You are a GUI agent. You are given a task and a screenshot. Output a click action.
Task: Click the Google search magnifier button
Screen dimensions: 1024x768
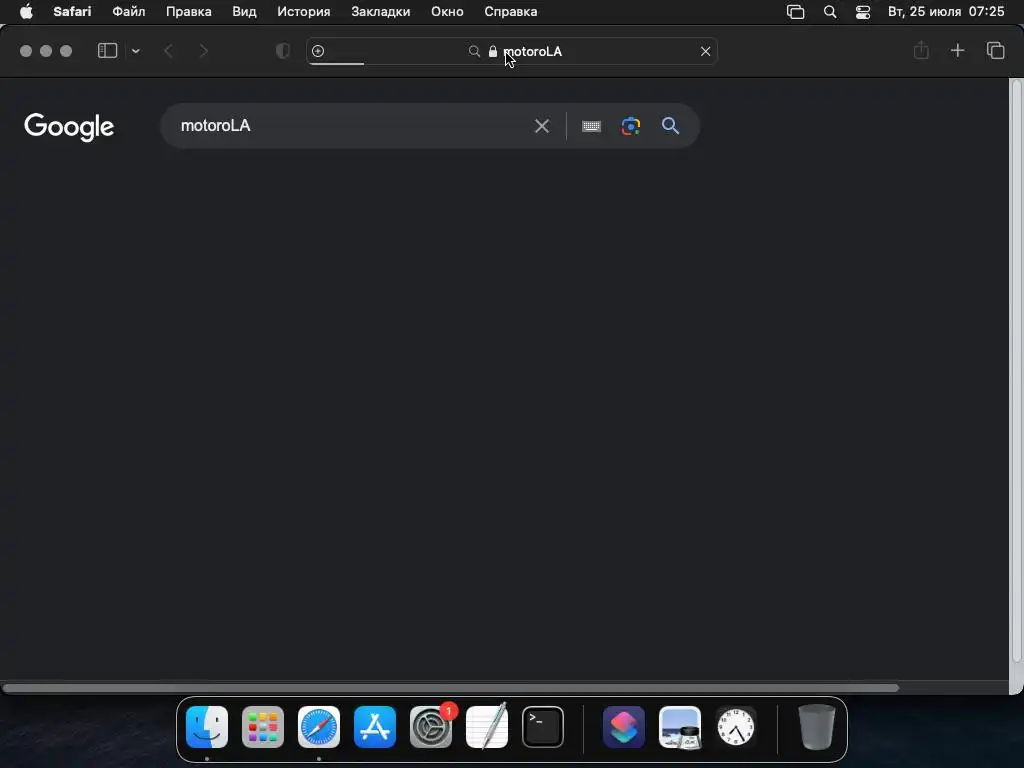tap(671, 125)
